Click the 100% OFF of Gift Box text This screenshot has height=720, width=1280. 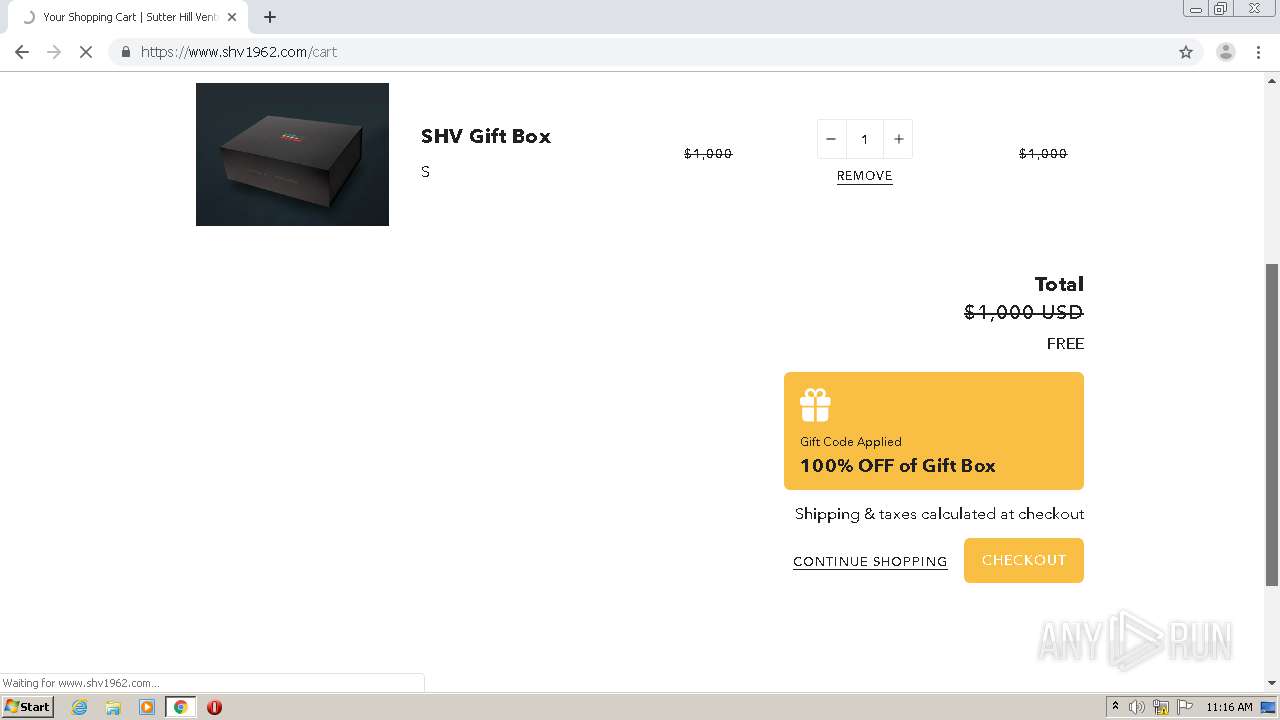click(898, 465)
